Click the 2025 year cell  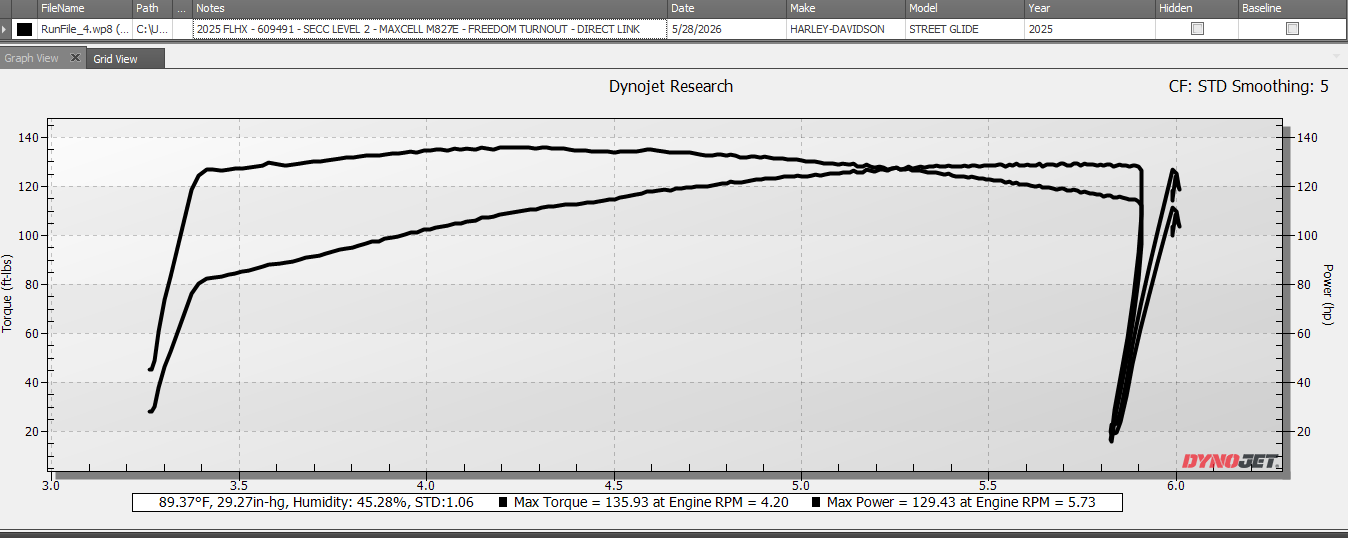(1088, 29)
